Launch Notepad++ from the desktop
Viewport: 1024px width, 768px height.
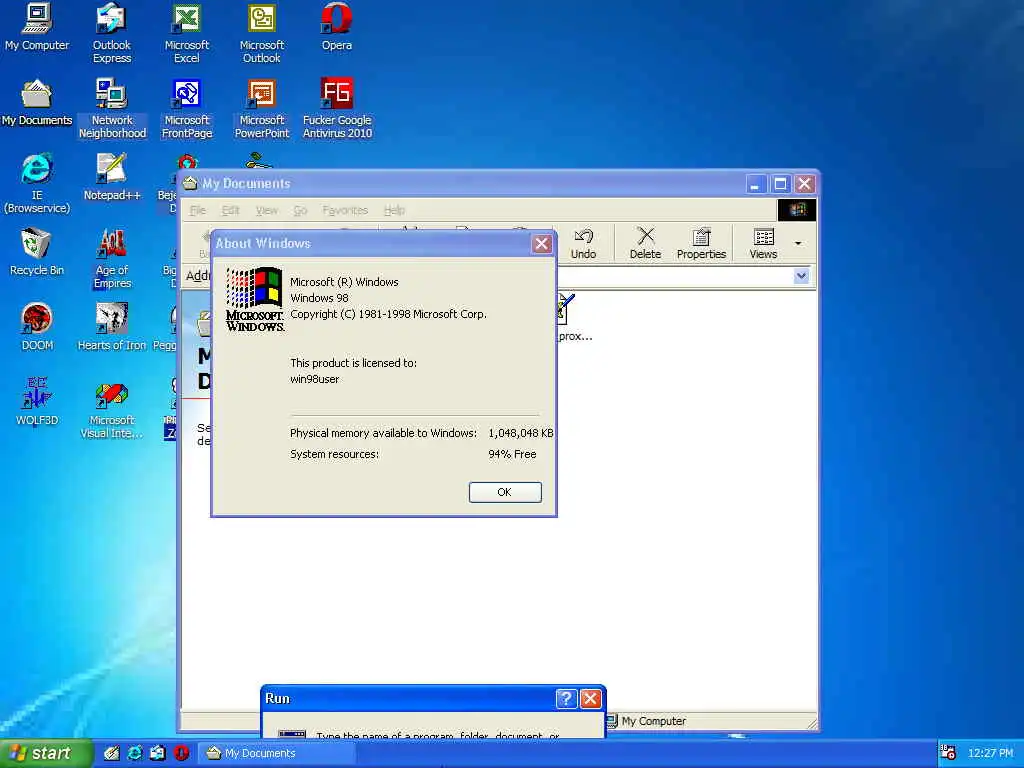click(112, 176)
